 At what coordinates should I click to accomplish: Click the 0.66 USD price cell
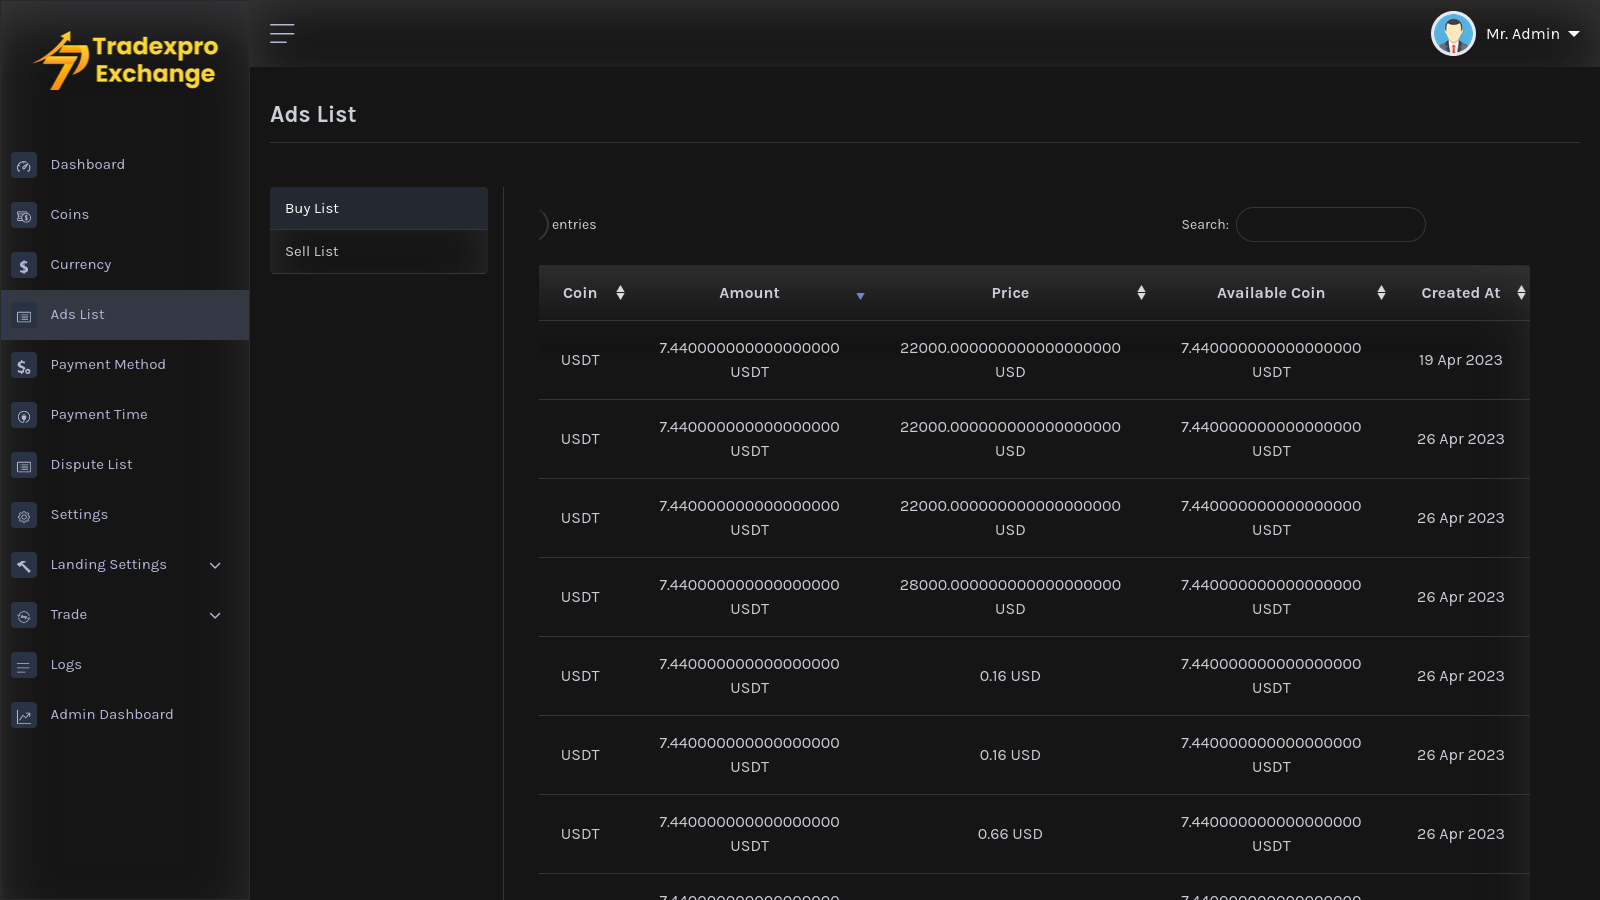1010,834
